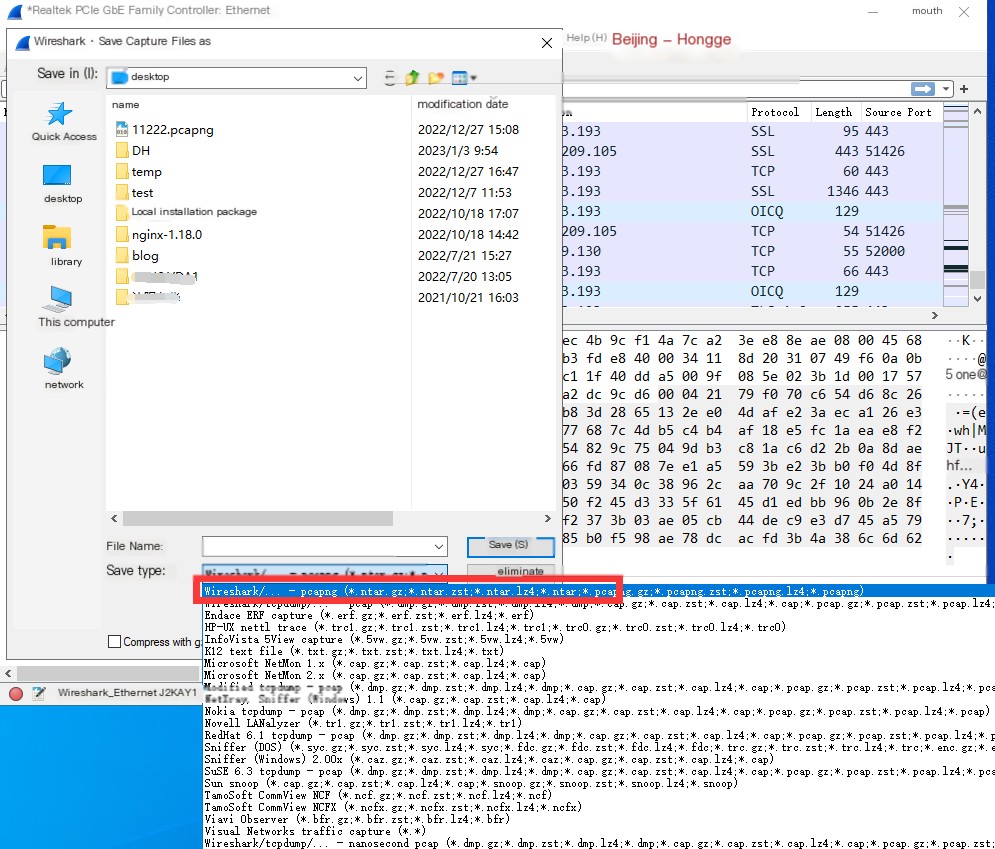The image size is (995, 849).
Task: Enable Compress with gzip checkbox
Action: pos(114,642)
